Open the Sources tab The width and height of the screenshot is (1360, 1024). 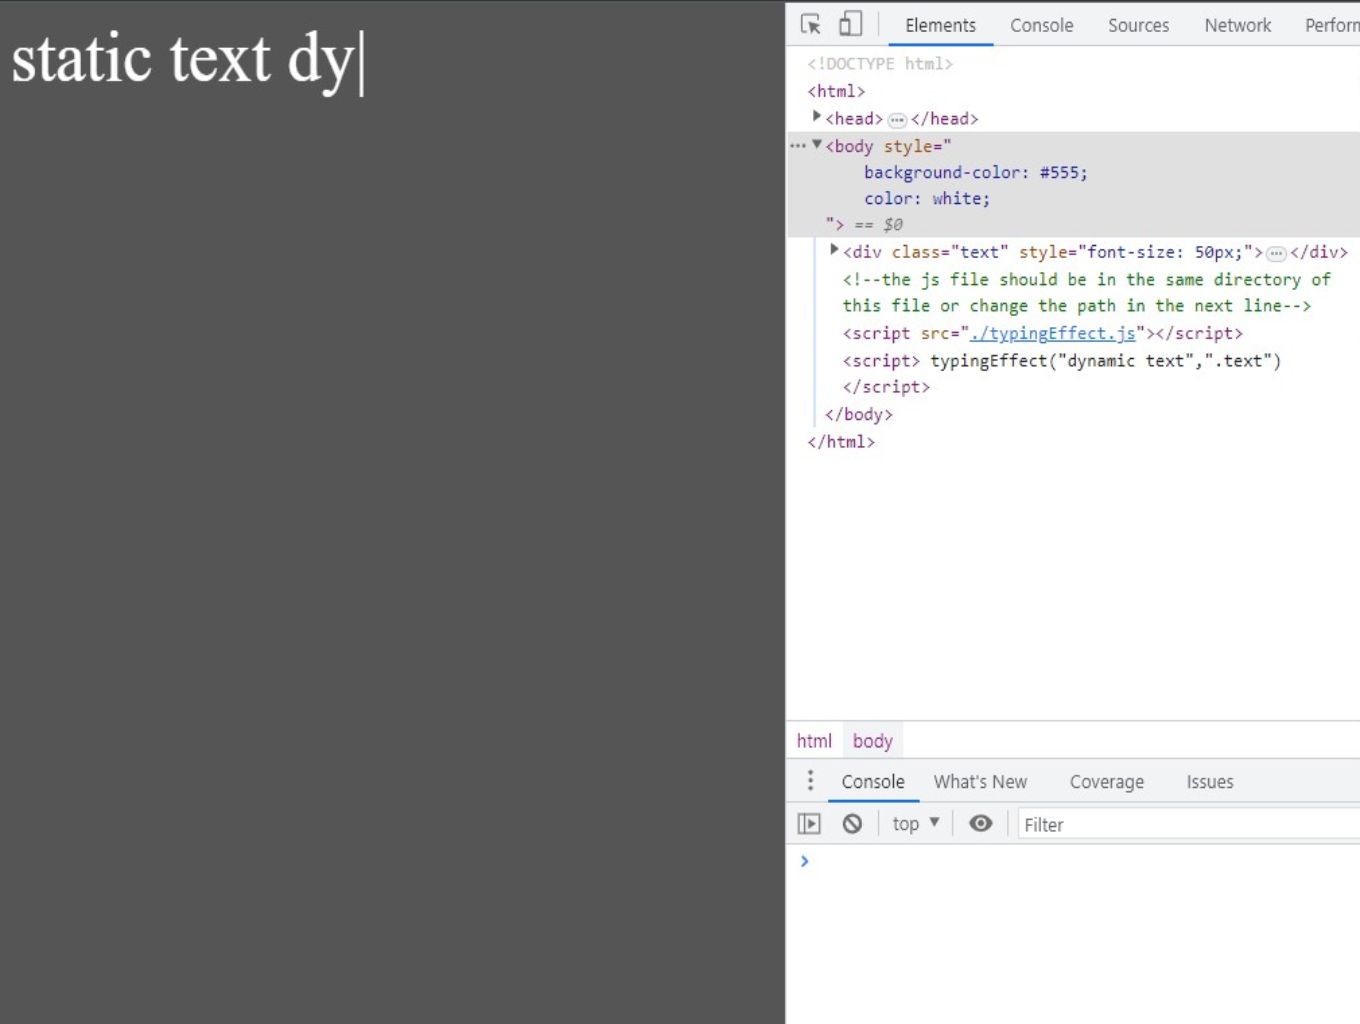click(x=1138, y=25)
